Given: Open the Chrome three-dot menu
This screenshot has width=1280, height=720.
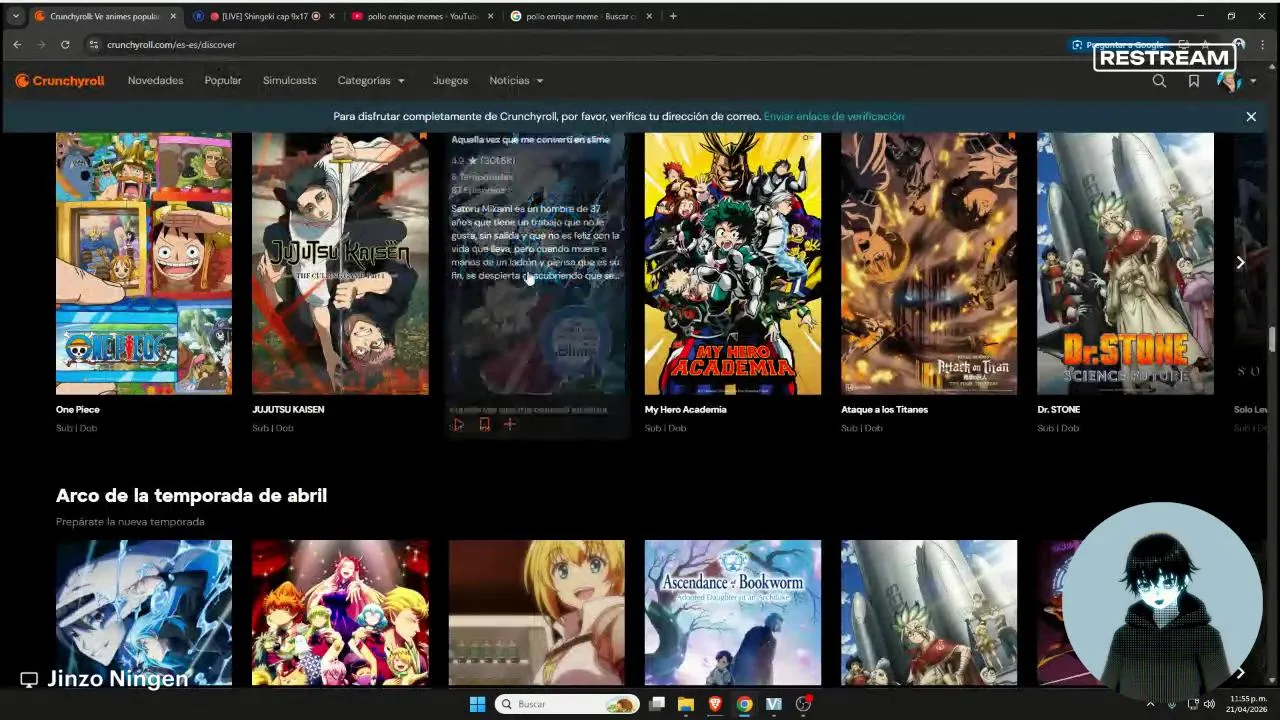Looking at the screenshot, I should pos(1263,45).
